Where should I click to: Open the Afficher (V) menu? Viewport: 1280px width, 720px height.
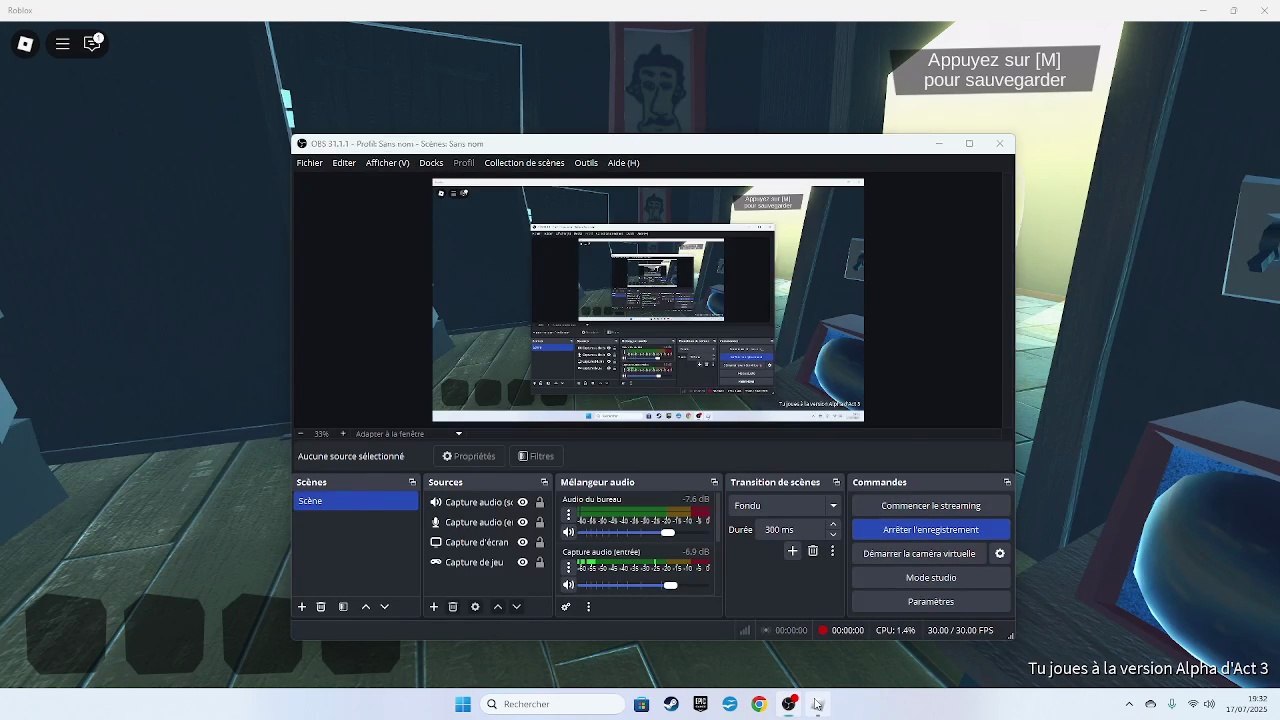(387, 163)
